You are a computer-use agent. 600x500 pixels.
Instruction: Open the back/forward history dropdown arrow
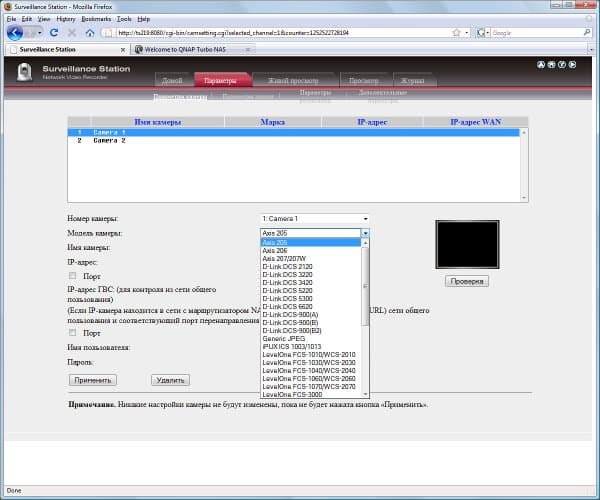(39, 33)
